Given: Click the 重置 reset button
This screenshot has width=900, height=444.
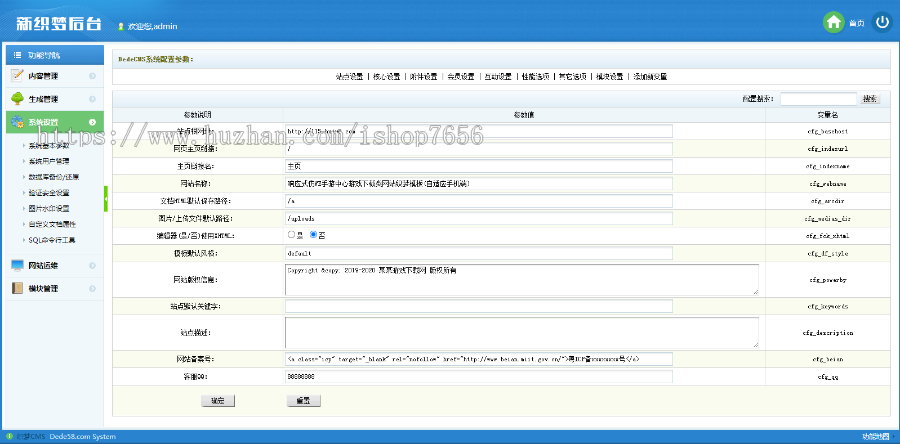Looking at the screenshot, I should pyautogui.click(x=304, y=401).
